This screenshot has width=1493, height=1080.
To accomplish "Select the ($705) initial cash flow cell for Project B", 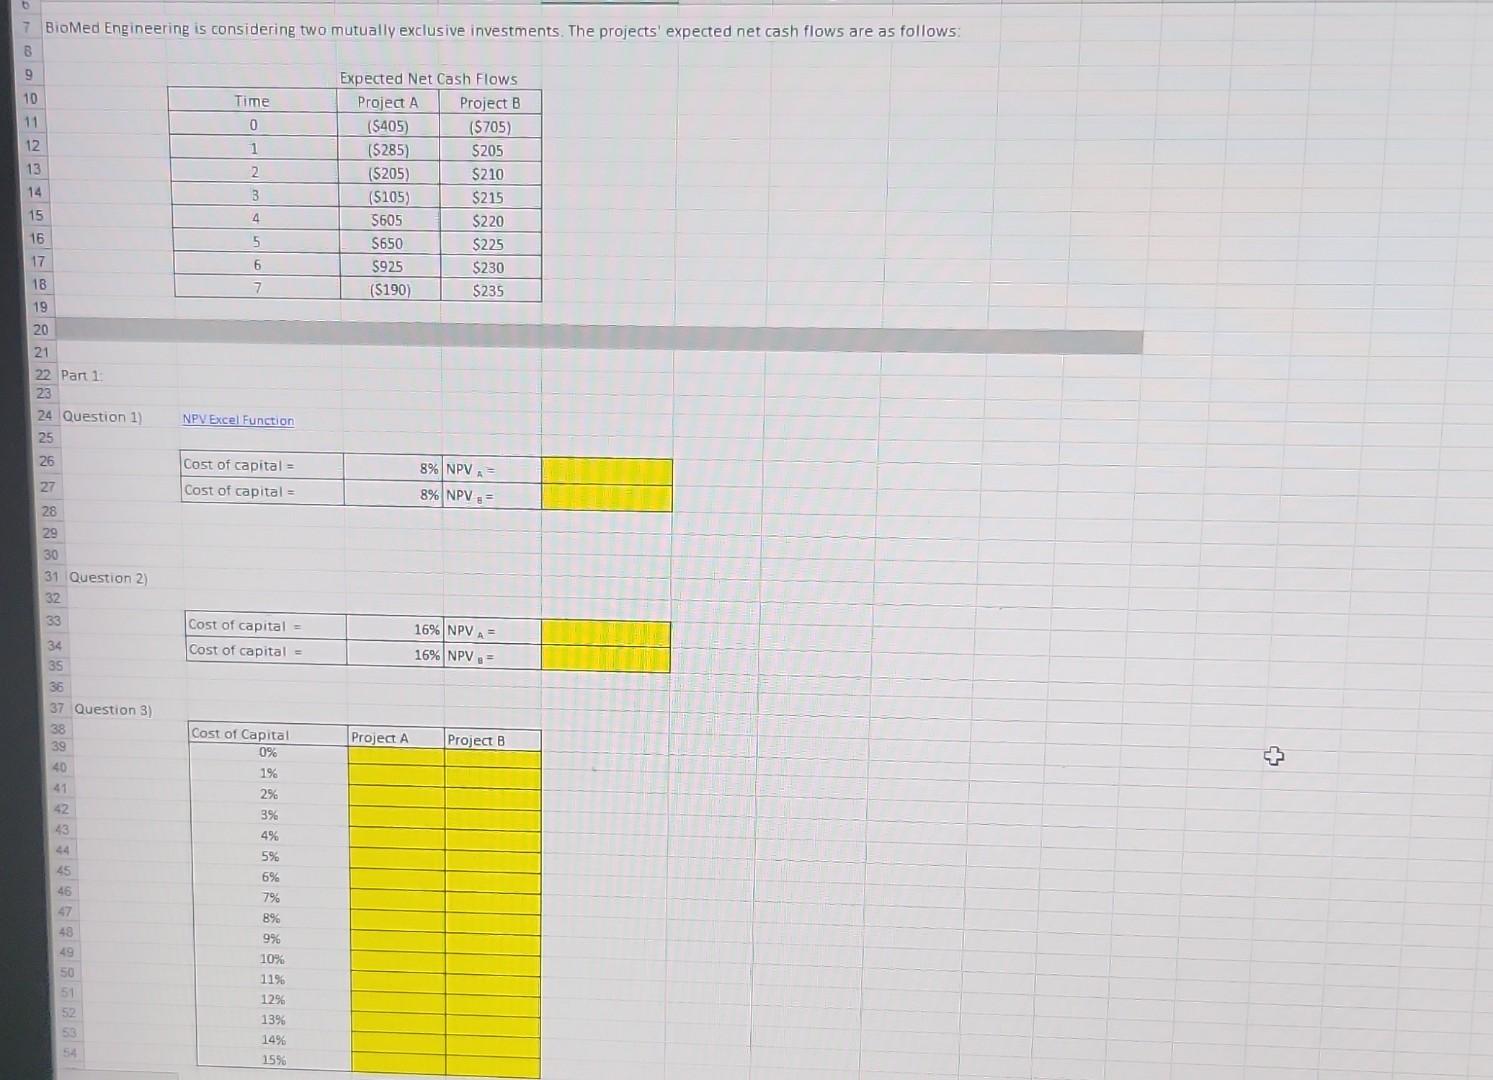I will pos(490,126).
